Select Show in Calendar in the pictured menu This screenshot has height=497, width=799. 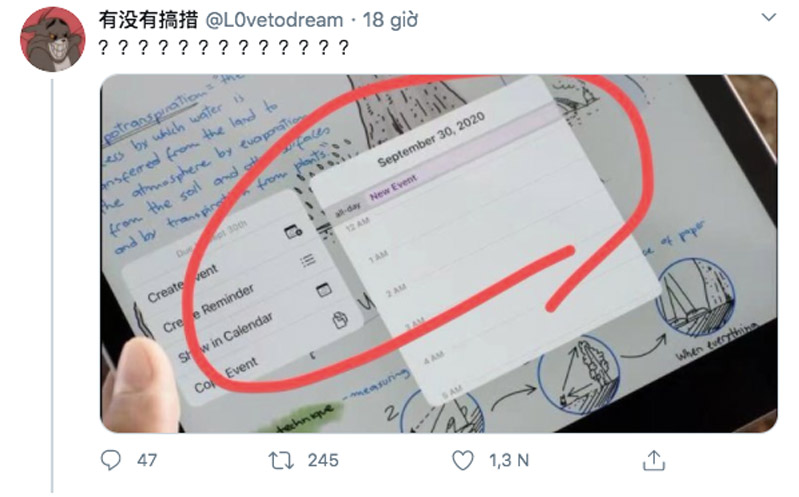[226, 337]
